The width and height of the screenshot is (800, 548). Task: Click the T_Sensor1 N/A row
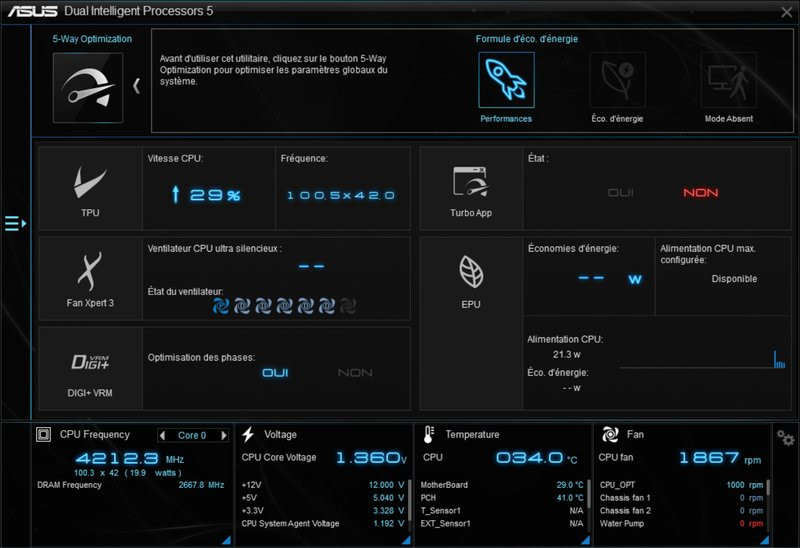click(x=502, y=510)
